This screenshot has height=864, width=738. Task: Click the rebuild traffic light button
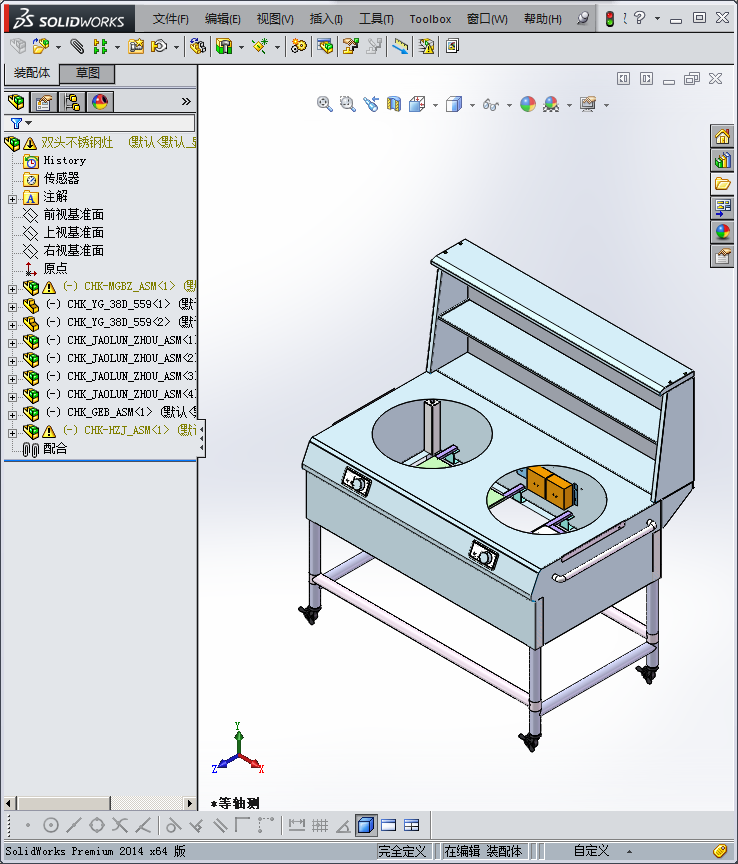coord(609,19)
